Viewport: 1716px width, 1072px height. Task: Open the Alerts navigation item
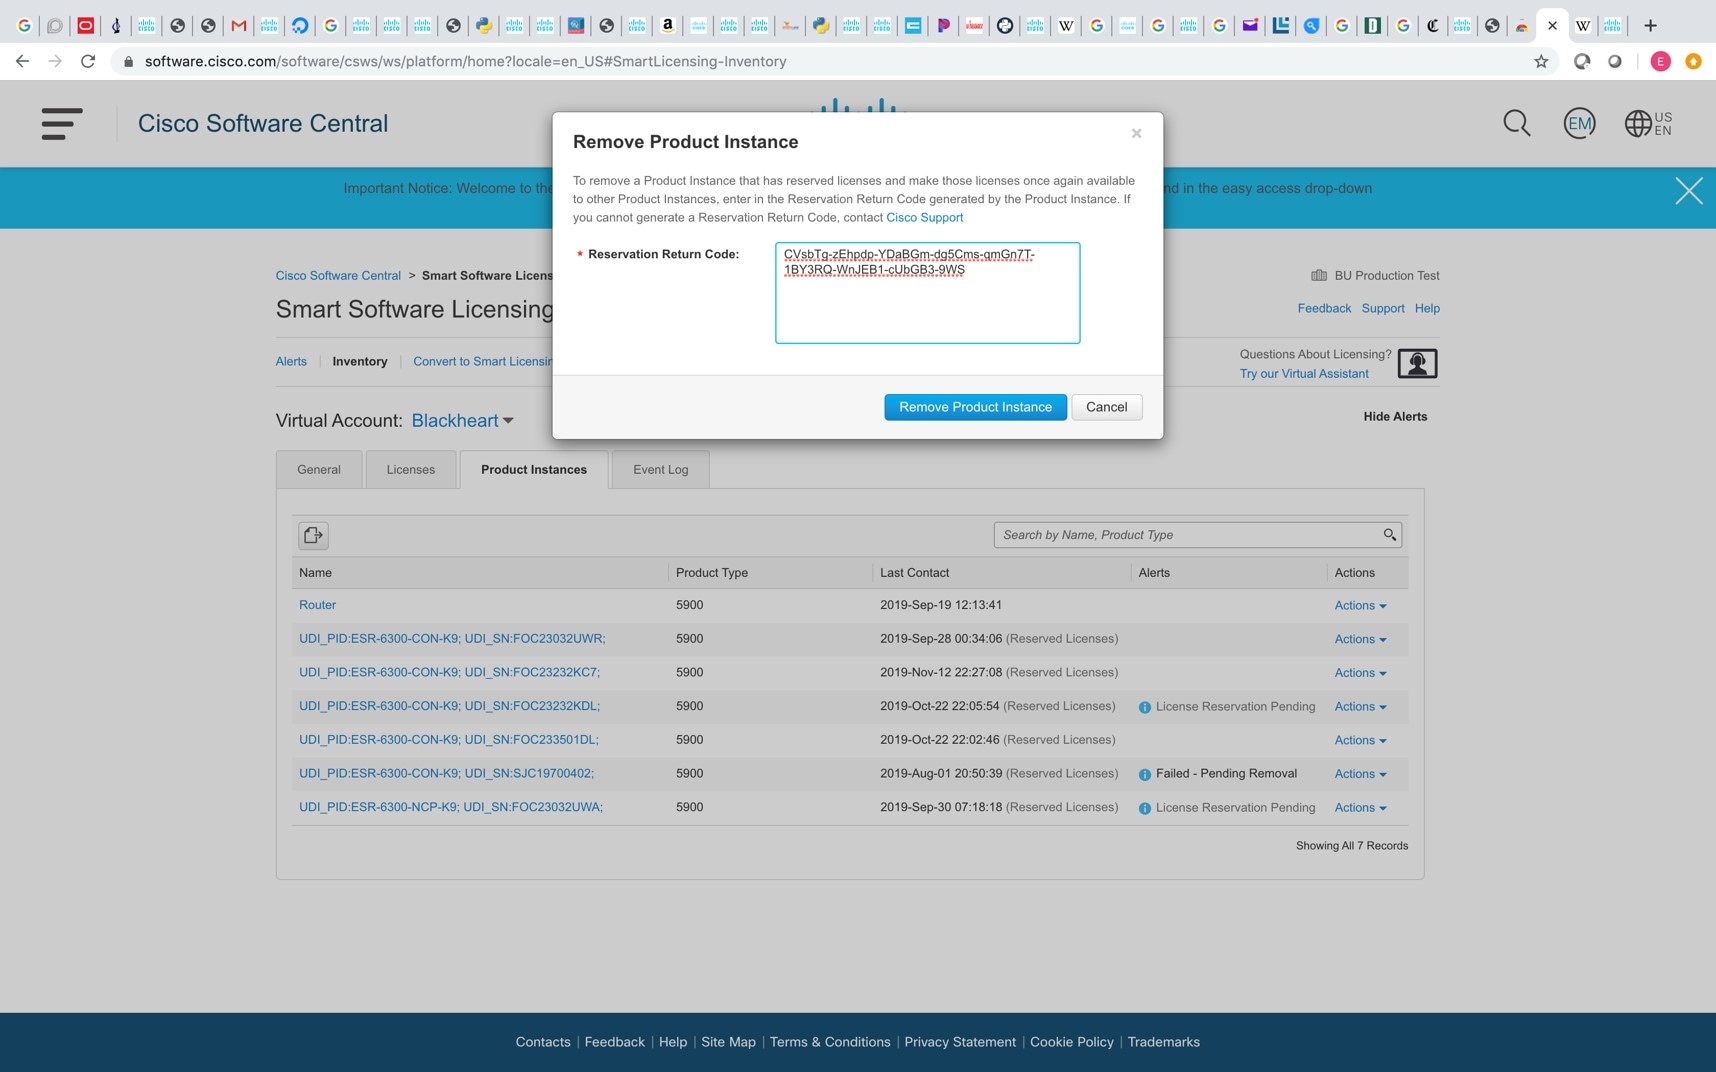point(291,362)
